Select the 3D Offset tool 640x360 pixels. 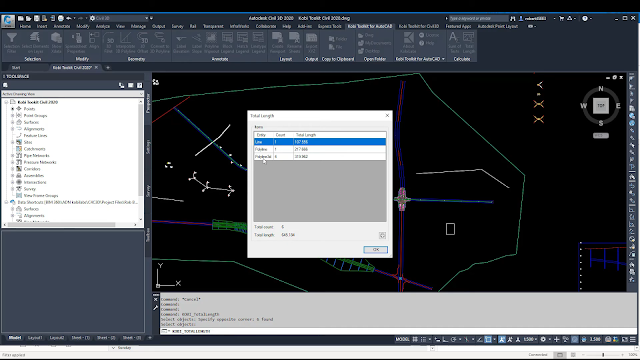143,42
